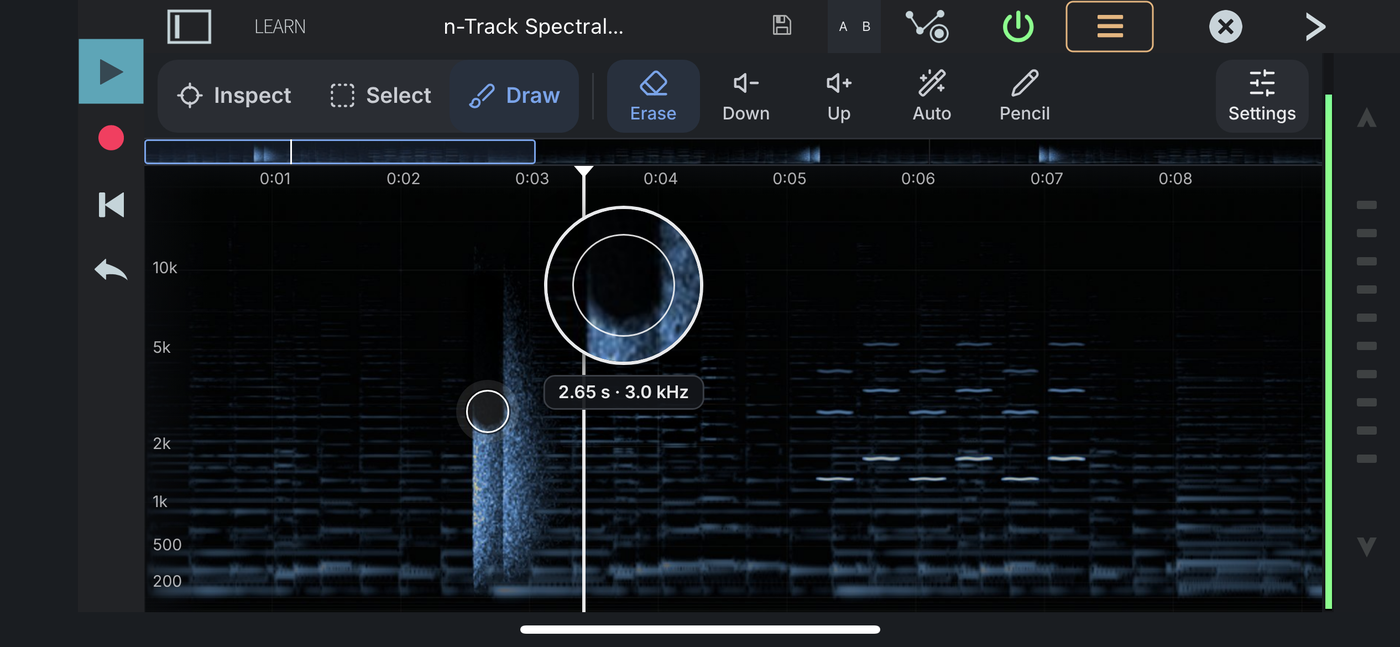Click the n-Track Spectral... title
The width and height of the screenshot is (1400, 647).
coord(533,27)
